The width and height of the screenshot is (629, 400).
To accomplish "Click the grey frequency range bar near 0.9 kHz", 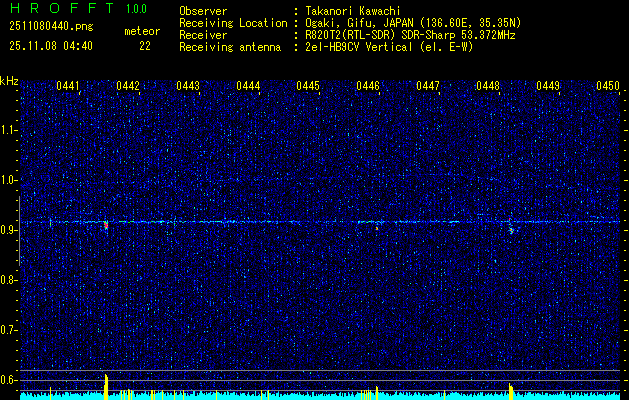I will 19,231.
